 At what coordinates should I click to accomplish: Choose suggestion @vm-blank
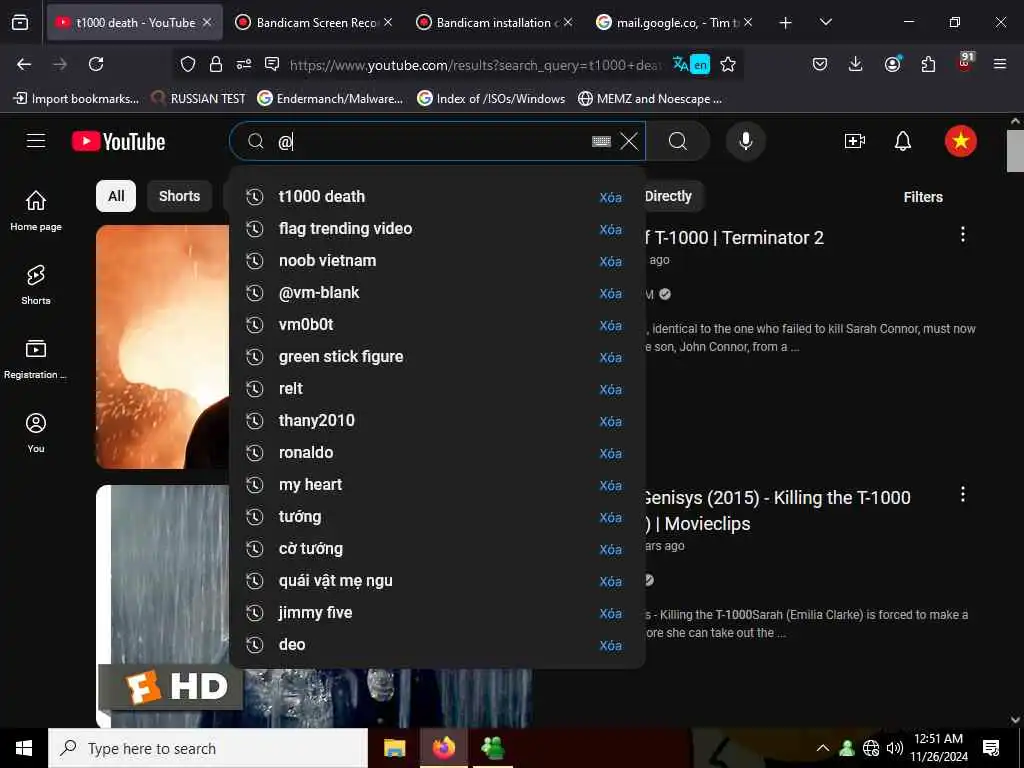436,293
